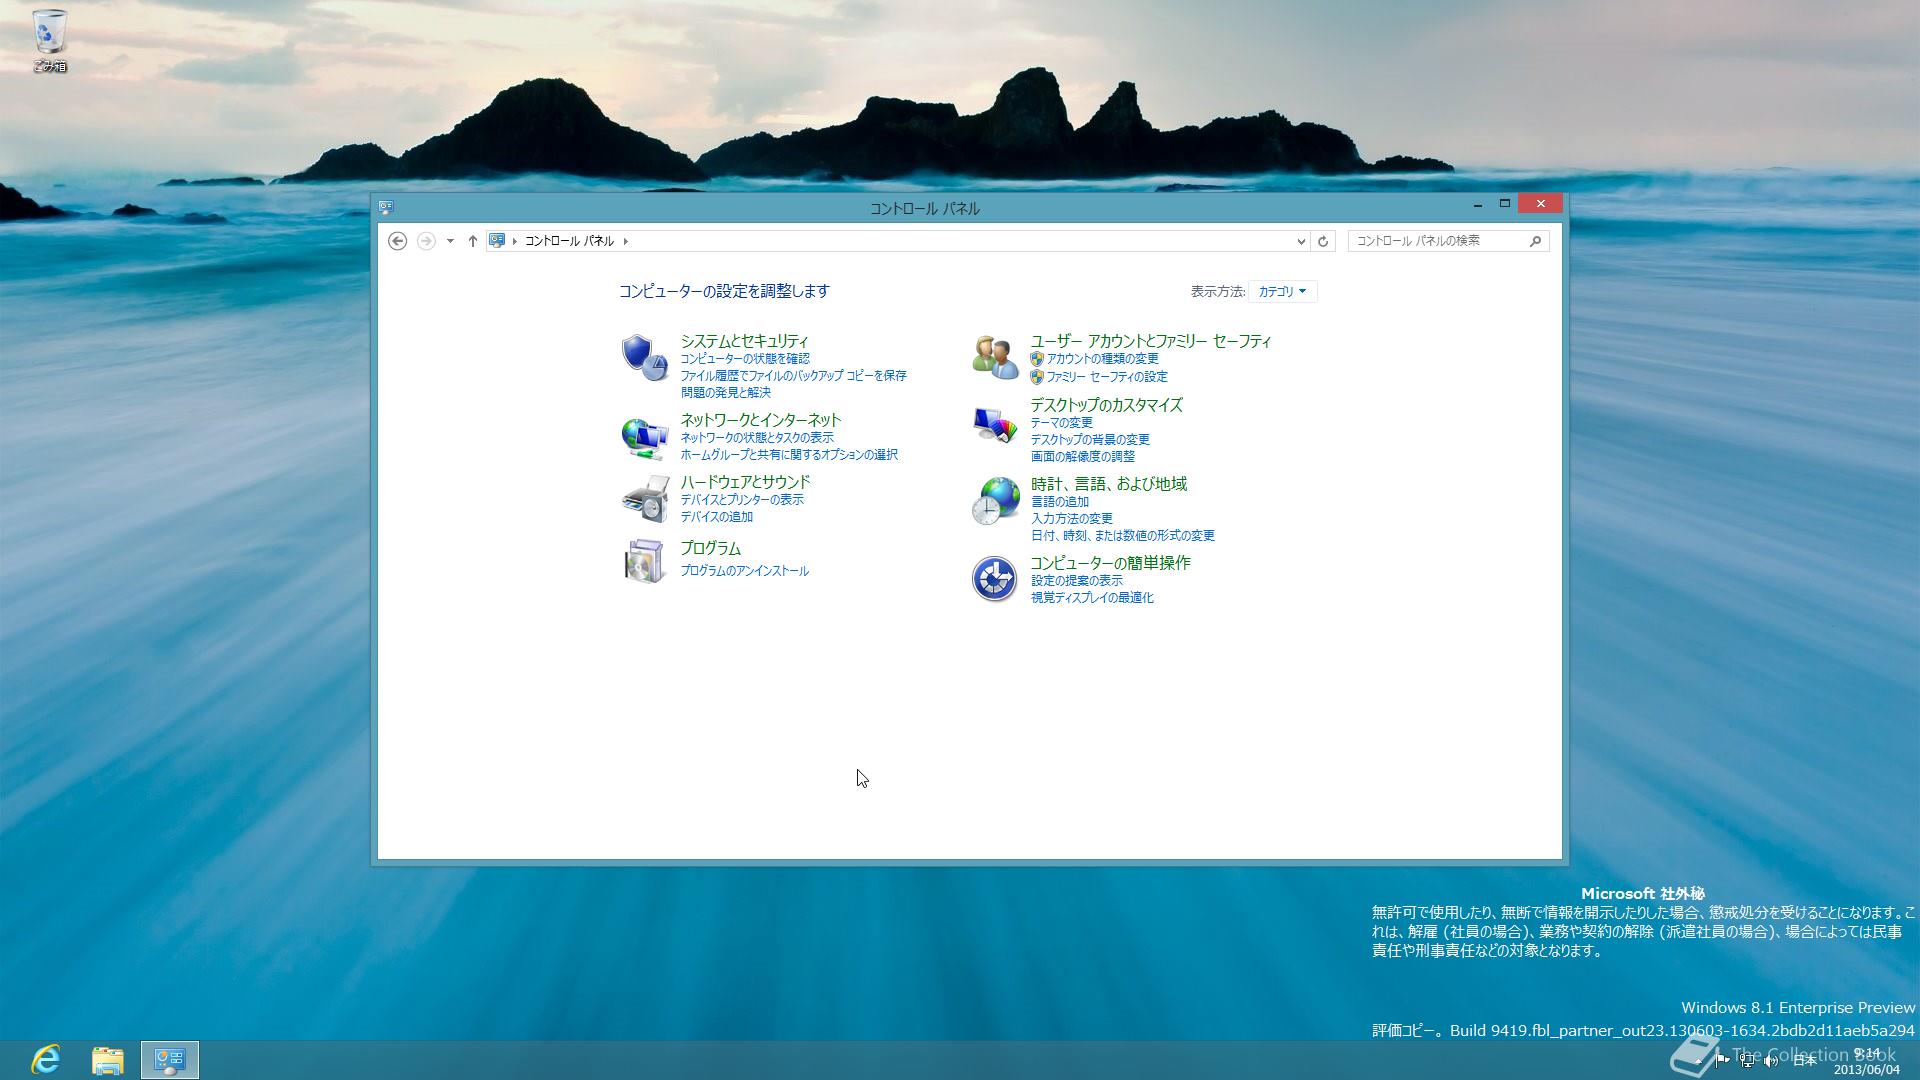The height and width of the screenshot is (1080, 1920).
Task: Open the プログラム category link
Action: pyautogui.click(x=710, y=548)
